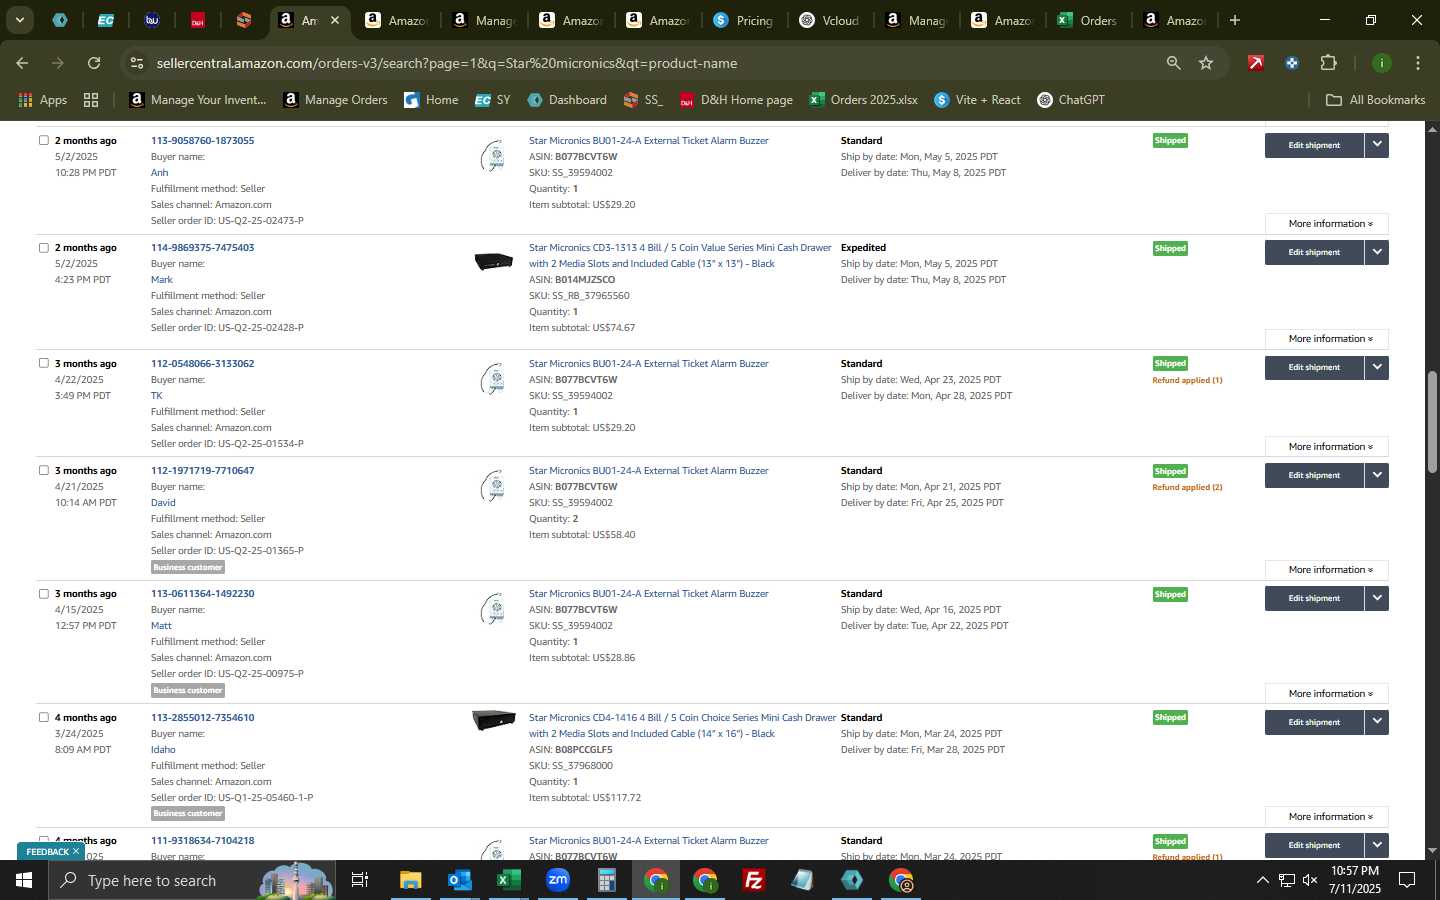Open new browser tab

(x=1235, y=20)
